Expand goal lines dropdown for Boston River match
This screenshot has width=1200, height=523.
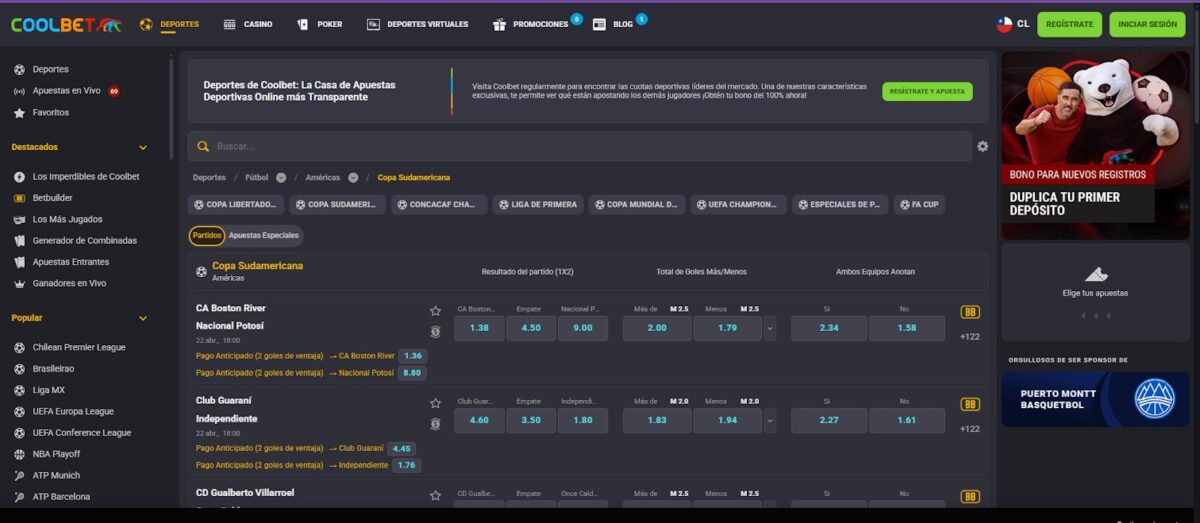pos(769,328)
